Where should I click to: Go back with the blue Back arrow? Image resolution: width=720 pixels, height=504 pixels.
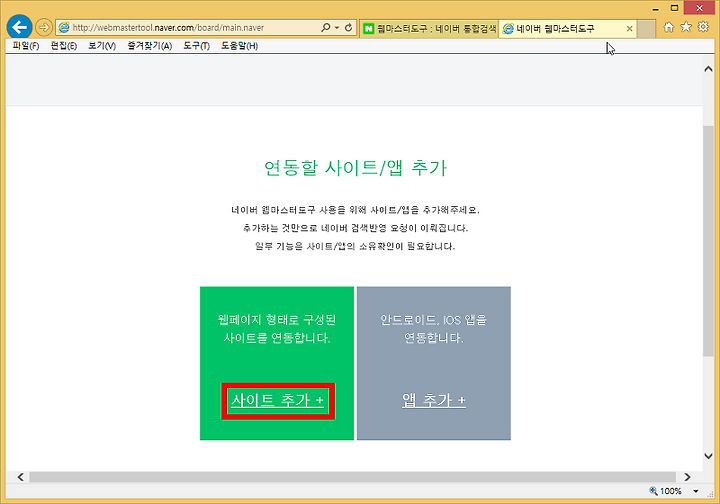(19, 28)
